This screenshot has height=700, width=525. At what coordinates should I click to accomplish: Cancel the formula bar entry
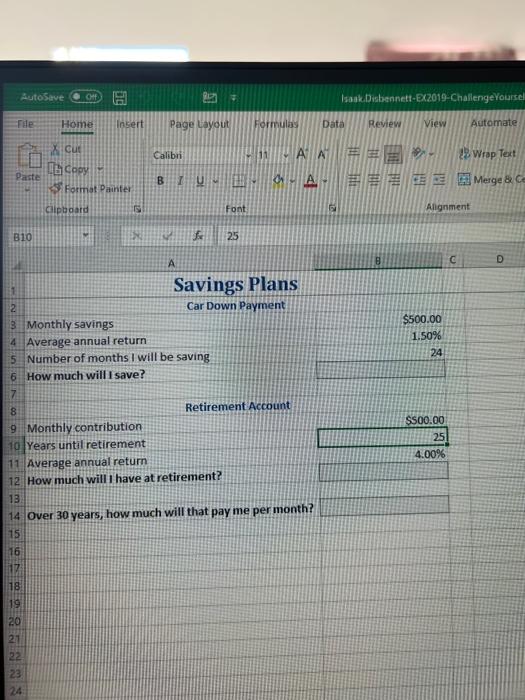click(x=137, y=235)
